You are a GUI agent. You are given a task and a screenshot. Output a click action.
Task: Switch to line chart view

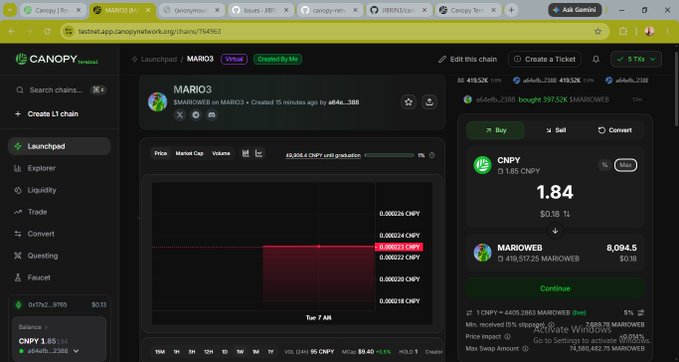click(x=259, y=153)
